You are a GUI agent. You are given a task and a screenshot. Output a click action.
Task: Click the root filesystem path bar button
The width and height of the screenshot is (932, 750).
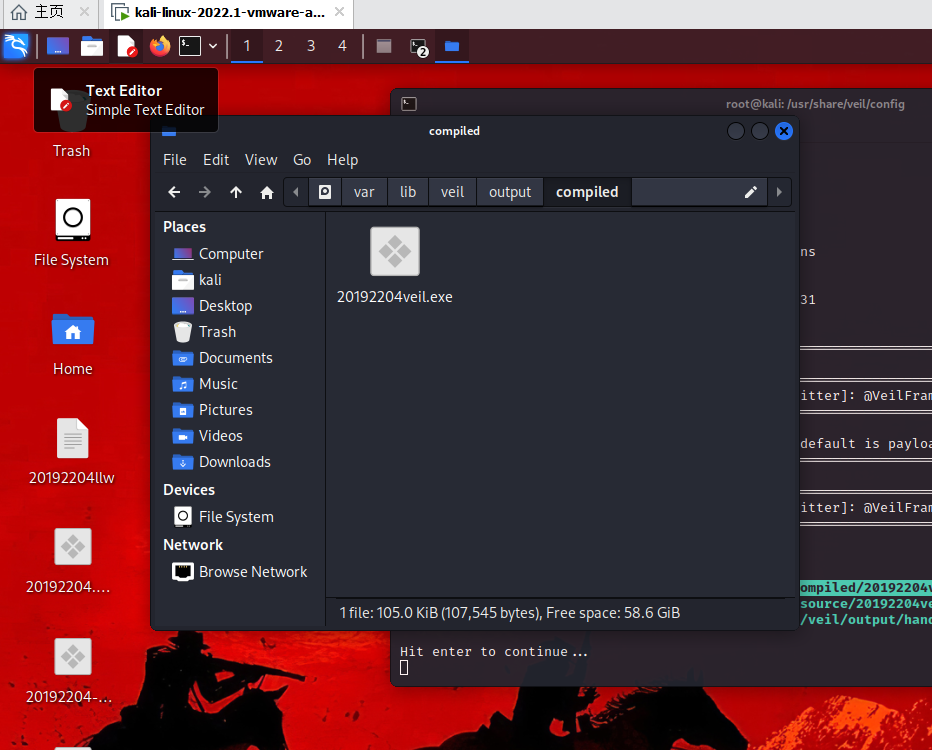325,192
